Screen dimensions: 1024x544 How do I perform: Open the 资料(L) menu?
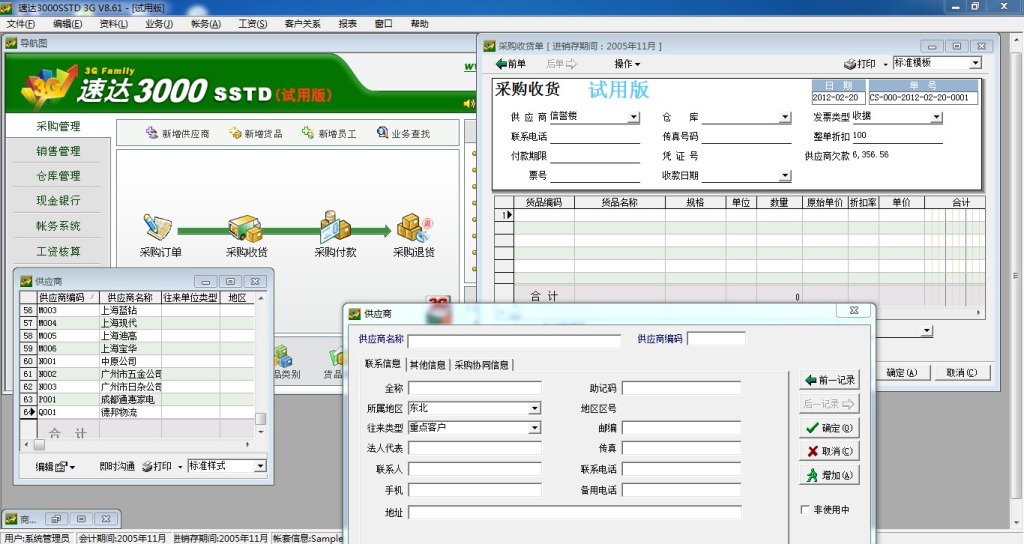click(x=113, y=24)
